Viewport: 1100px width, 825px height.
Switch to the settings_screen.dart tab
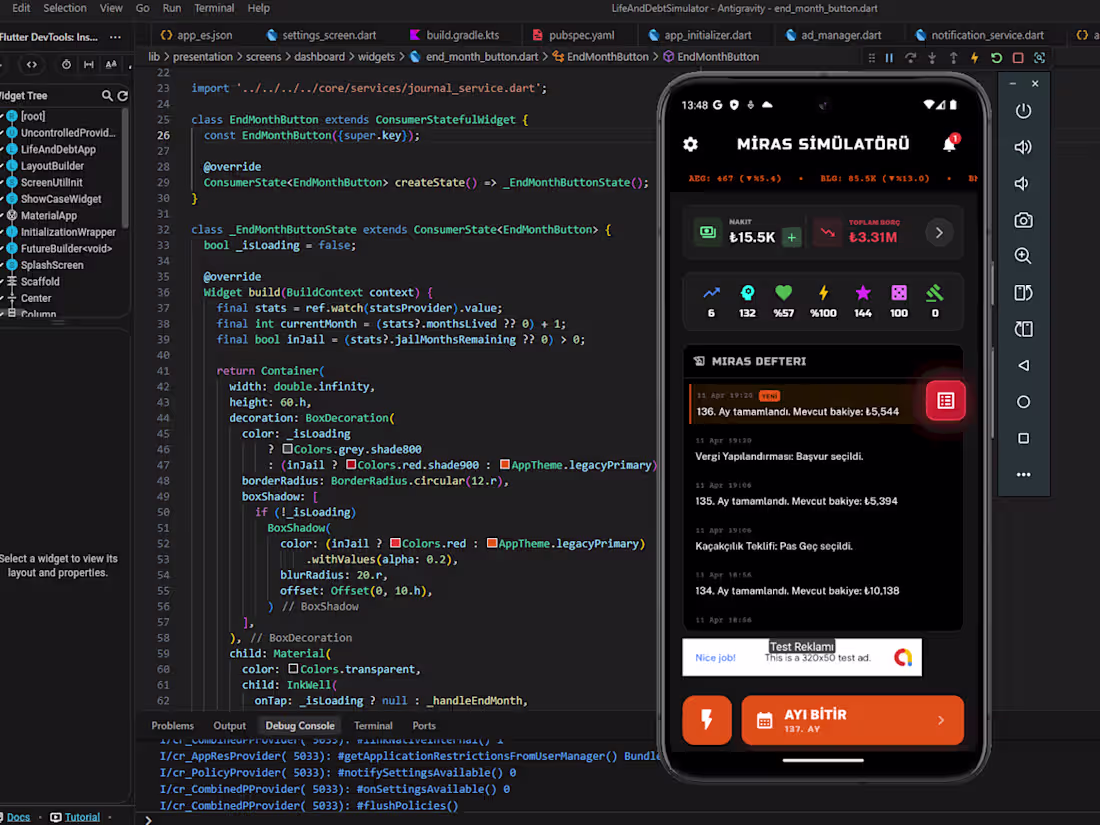pos(321,35)
